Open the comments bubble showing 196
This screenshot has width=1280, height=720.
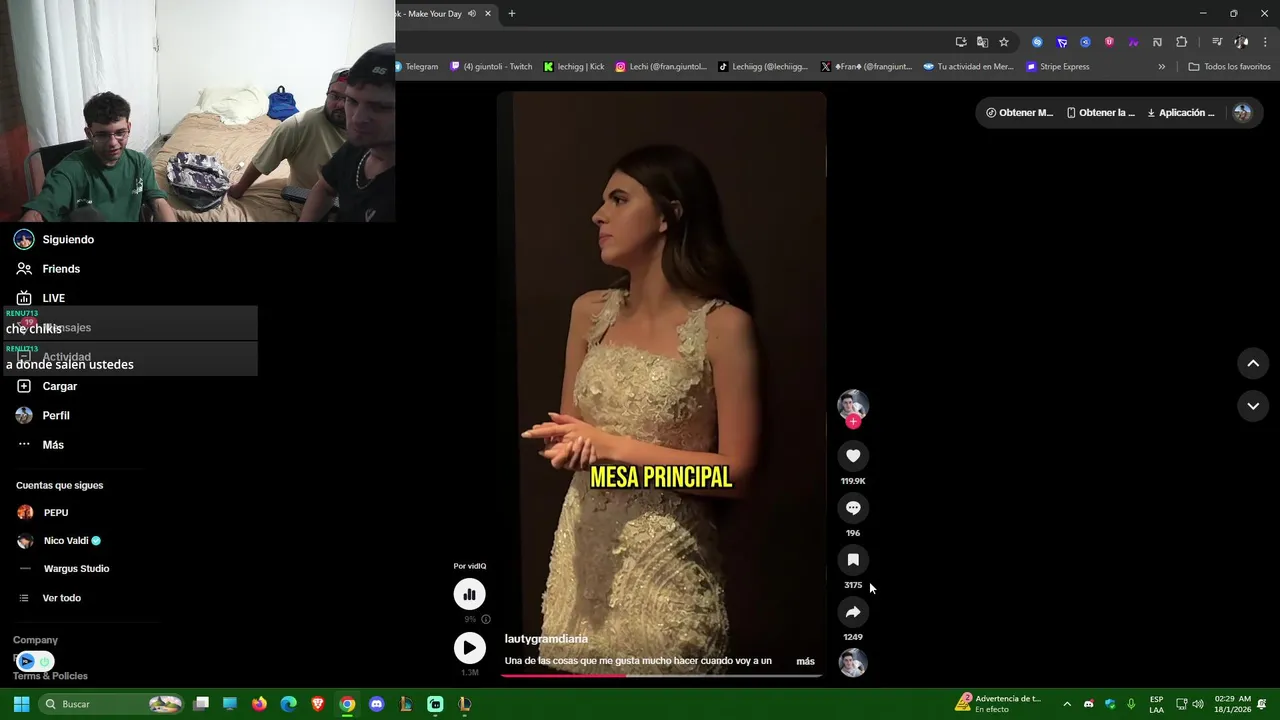click(x=853, y=508)
